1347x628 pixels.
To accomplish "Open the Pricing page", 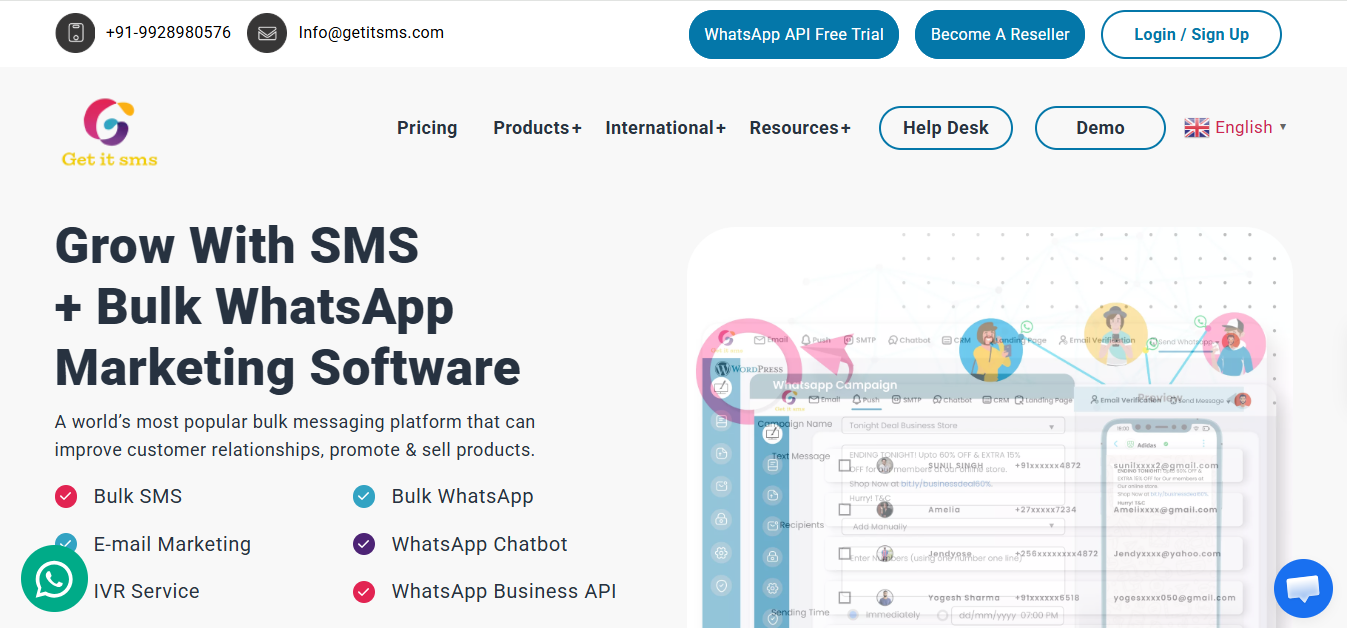I will point(427,128).
